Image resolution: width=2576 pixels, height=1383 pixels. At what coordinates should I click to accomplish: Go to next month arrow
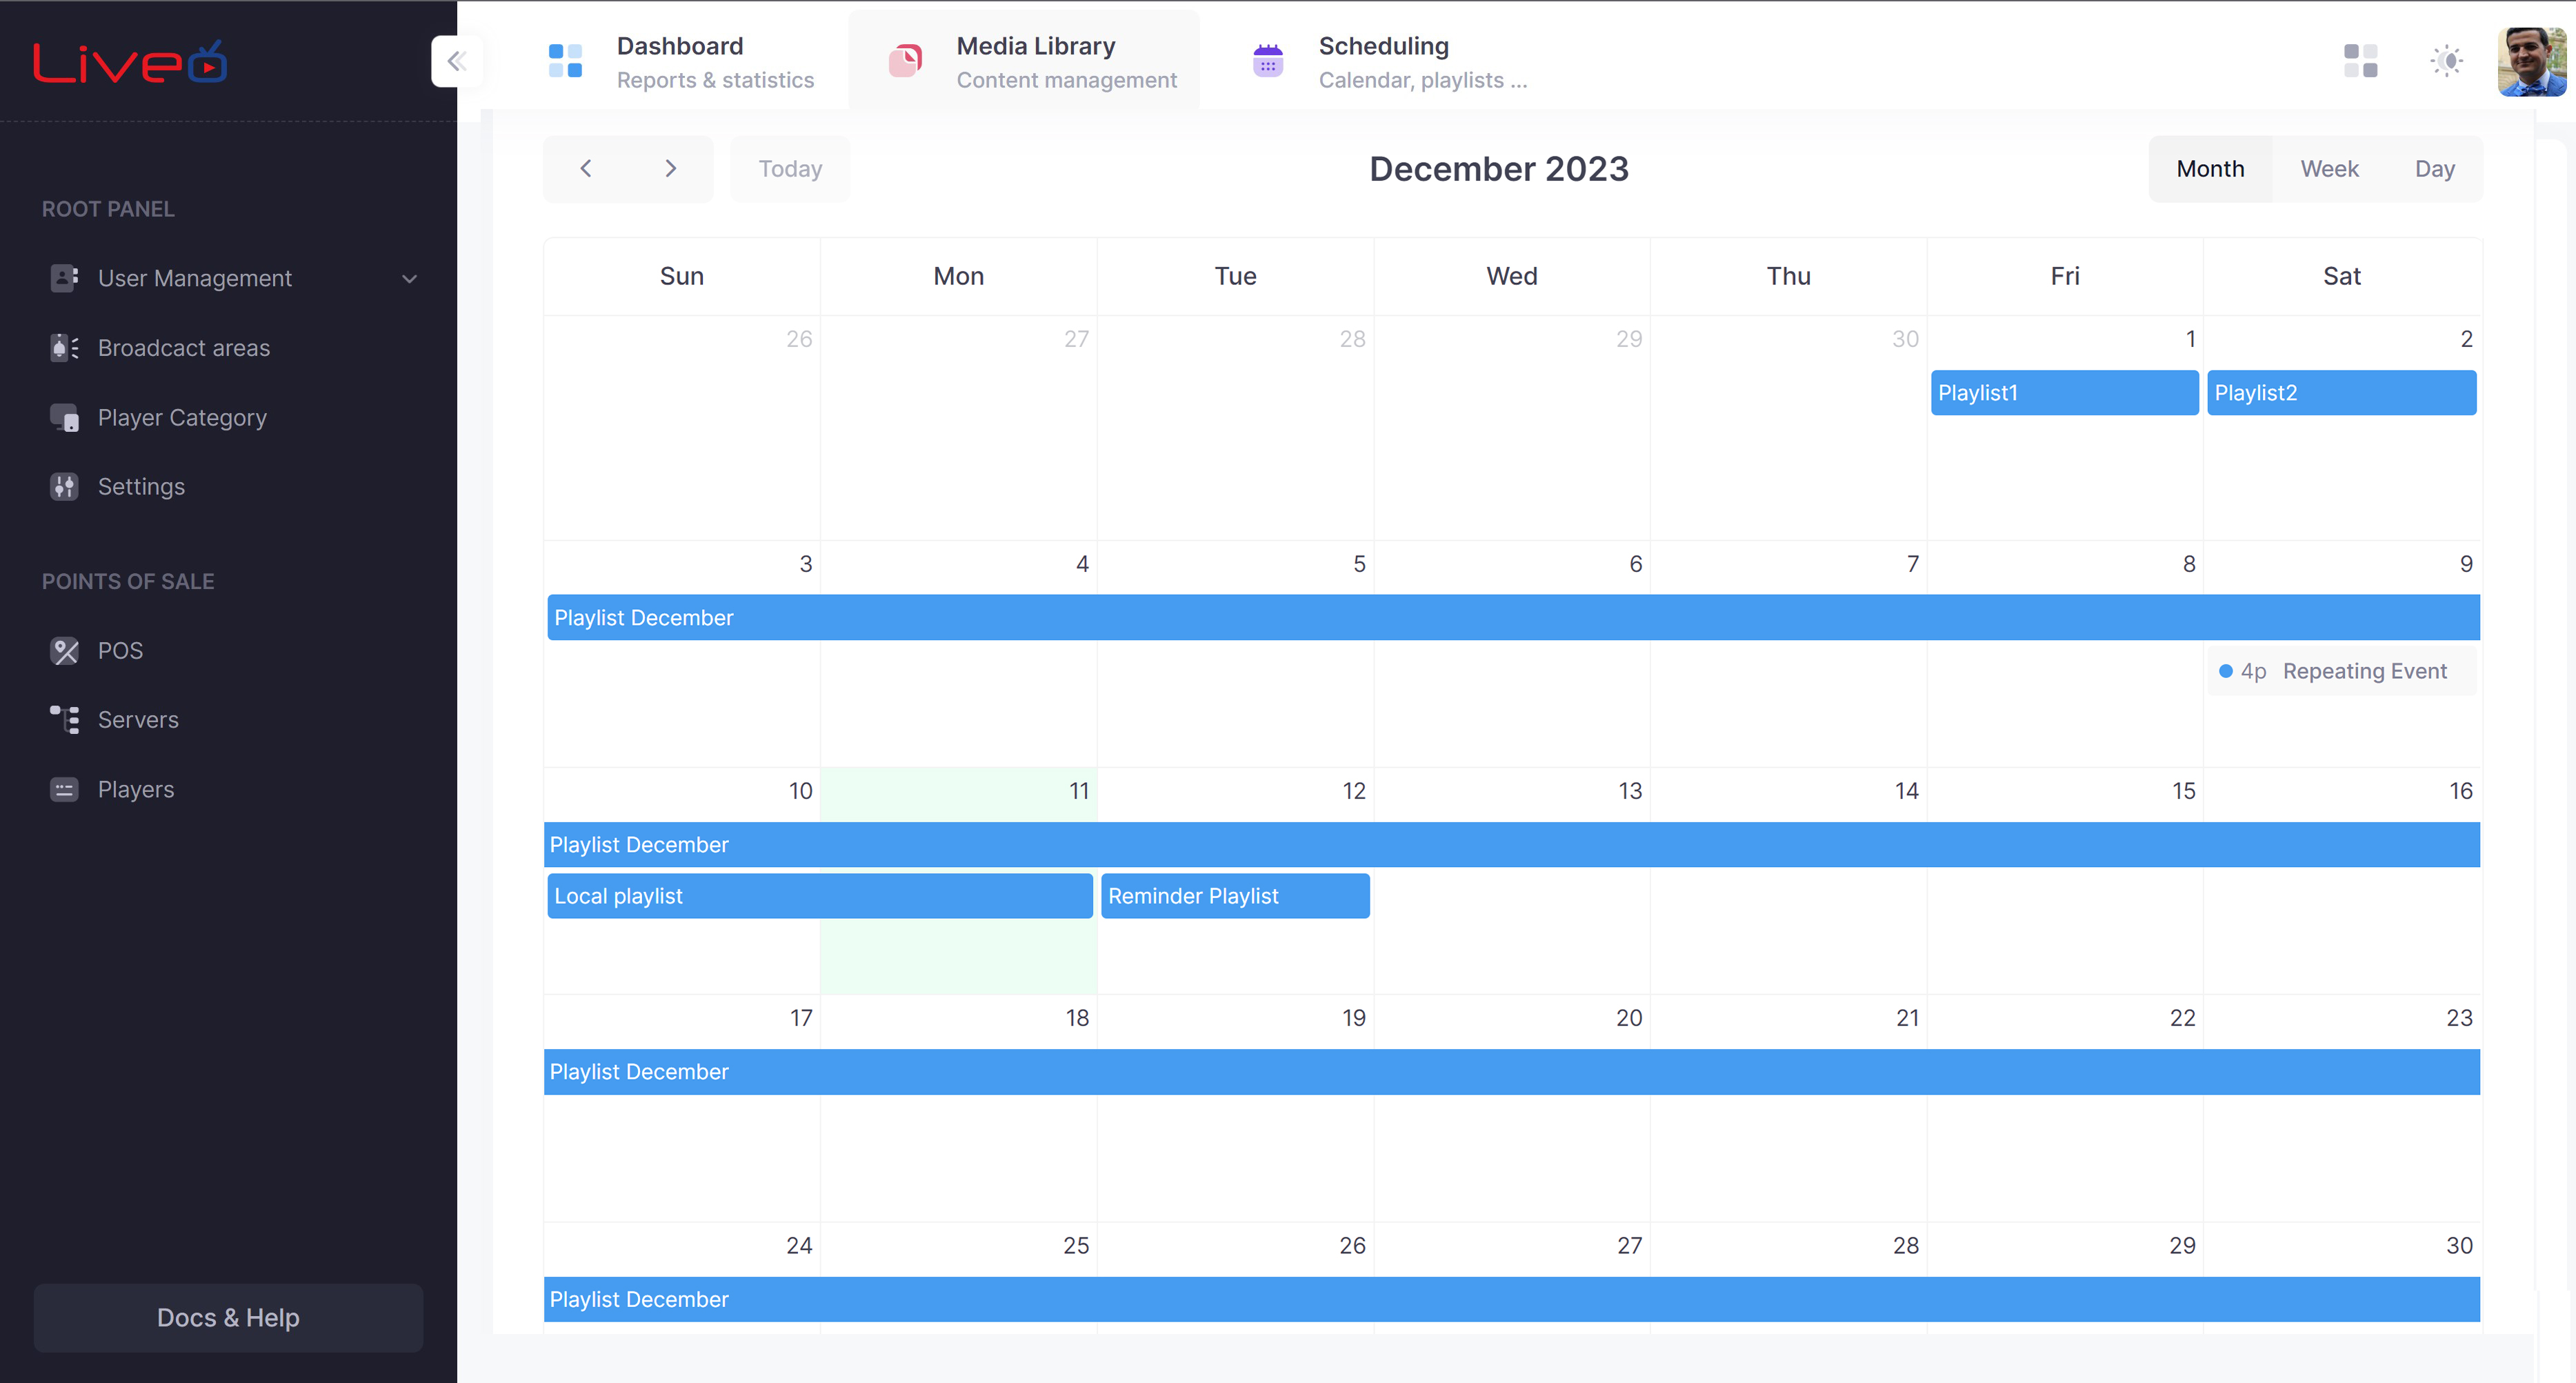click(x=671, y=169)
